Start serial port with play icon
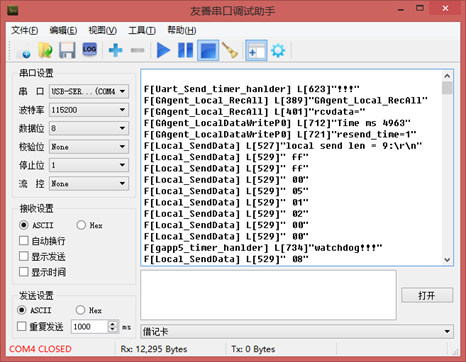Image resolution: width=466 pixels, height=362 pixels. (163, 50)
